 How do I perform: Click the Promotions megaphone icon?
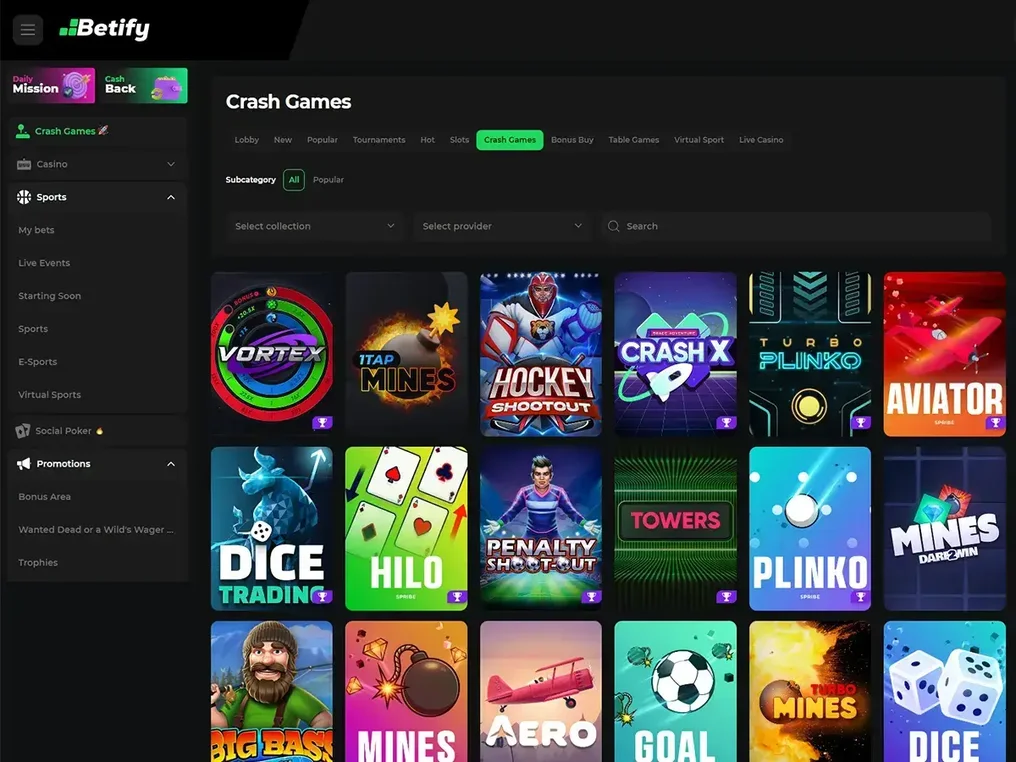[24, 464]
